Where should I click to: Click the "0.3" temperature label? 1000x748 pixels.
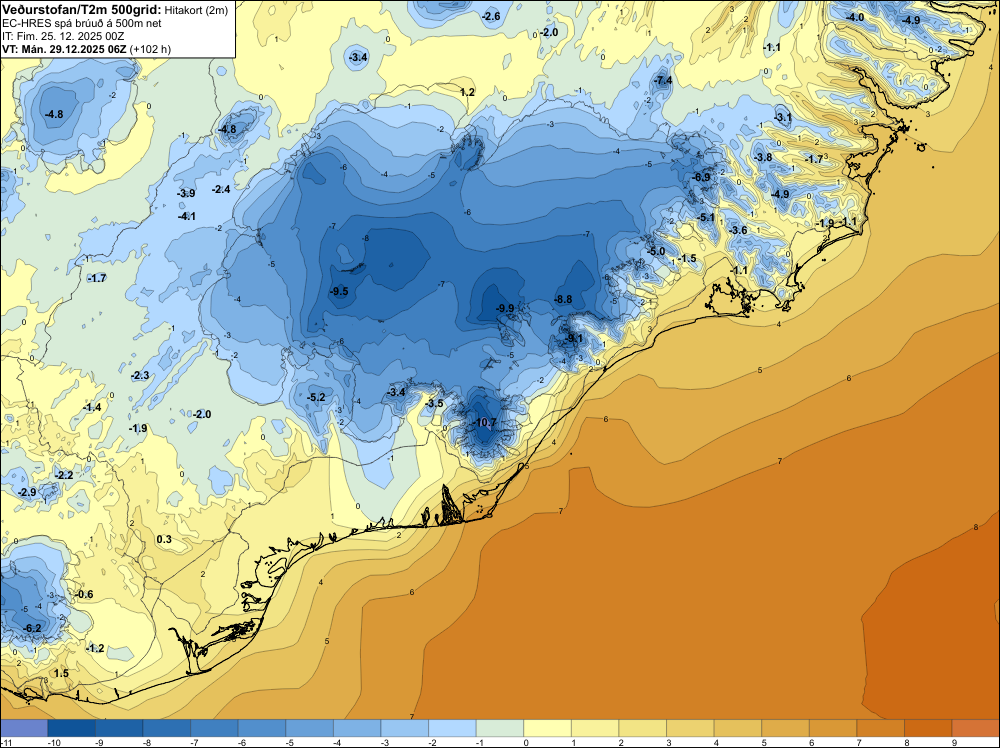pyautogui.click(x=164, y=539)
